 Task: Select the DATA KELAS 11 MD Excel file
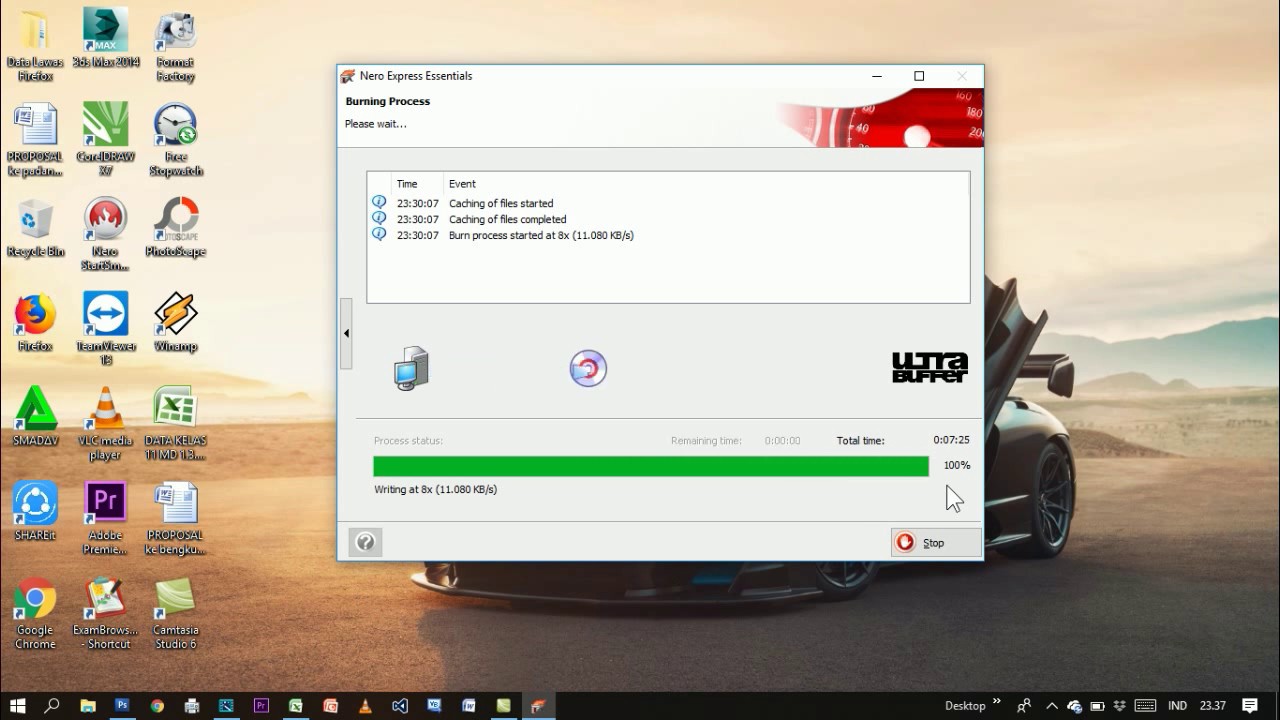(175, 423)
